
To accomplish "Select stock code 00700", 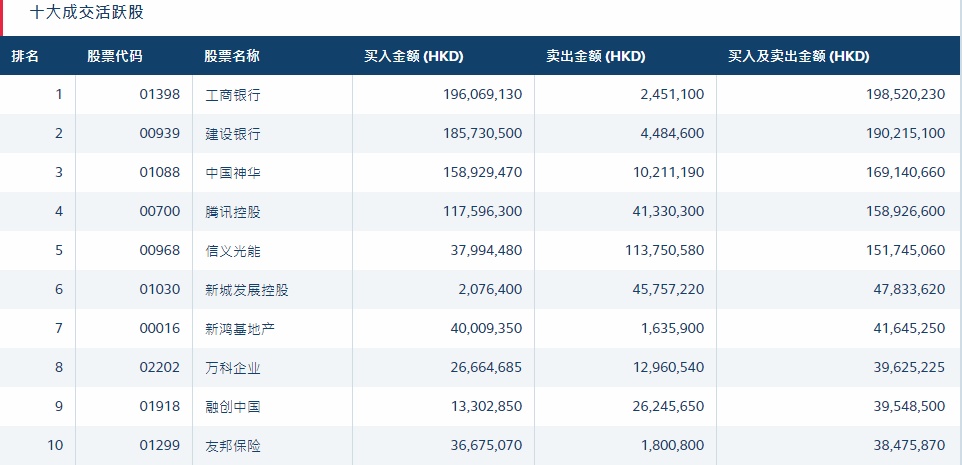I will click(160, 212).
